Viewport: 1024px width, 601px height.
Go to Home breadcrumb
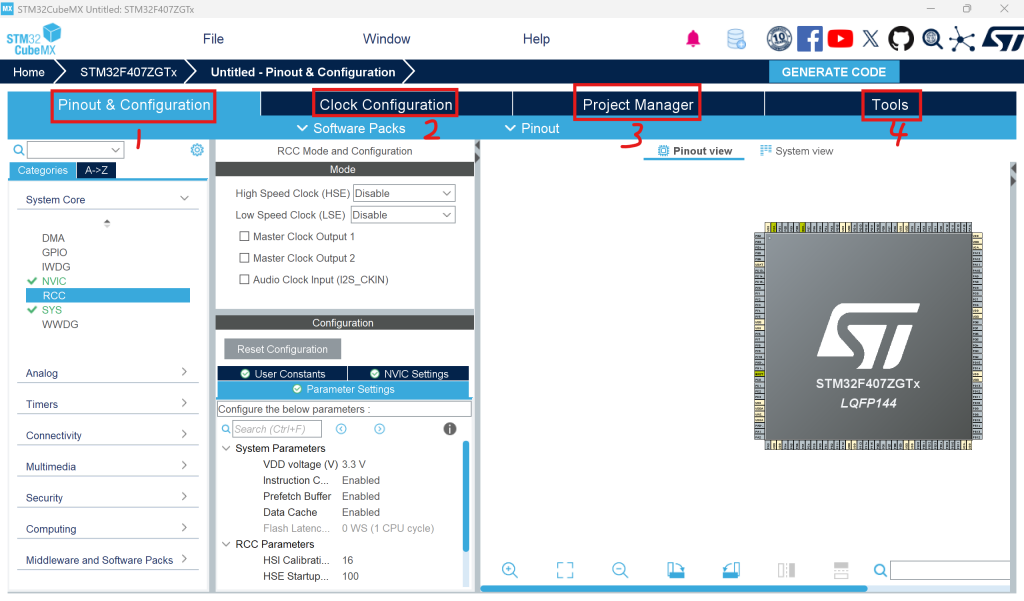click(29, 72)
